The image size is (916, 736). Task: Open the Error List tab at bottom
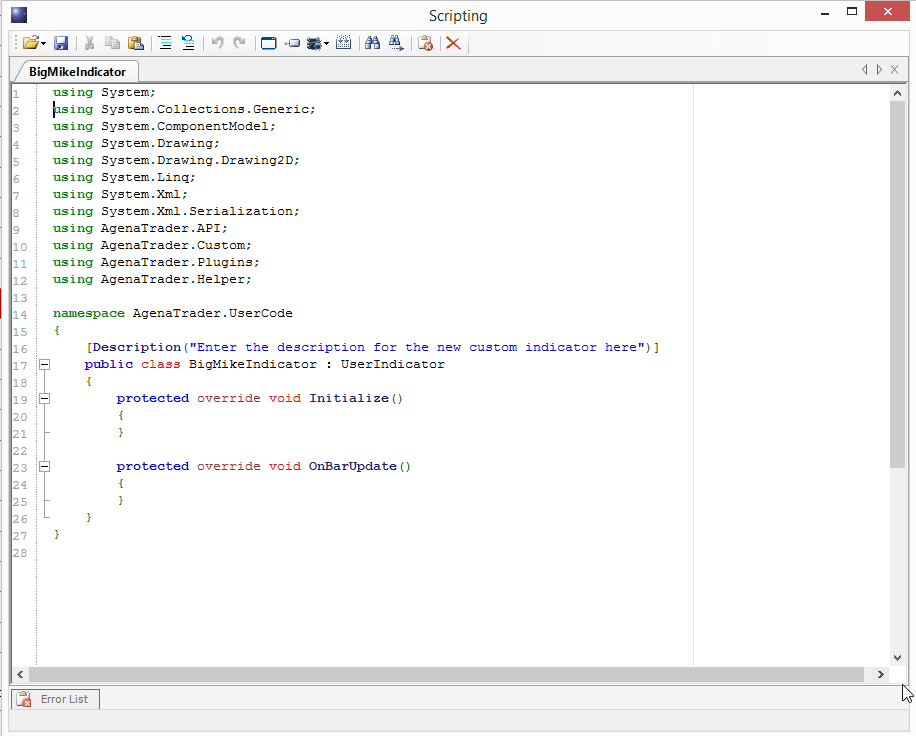pos(55,699)
